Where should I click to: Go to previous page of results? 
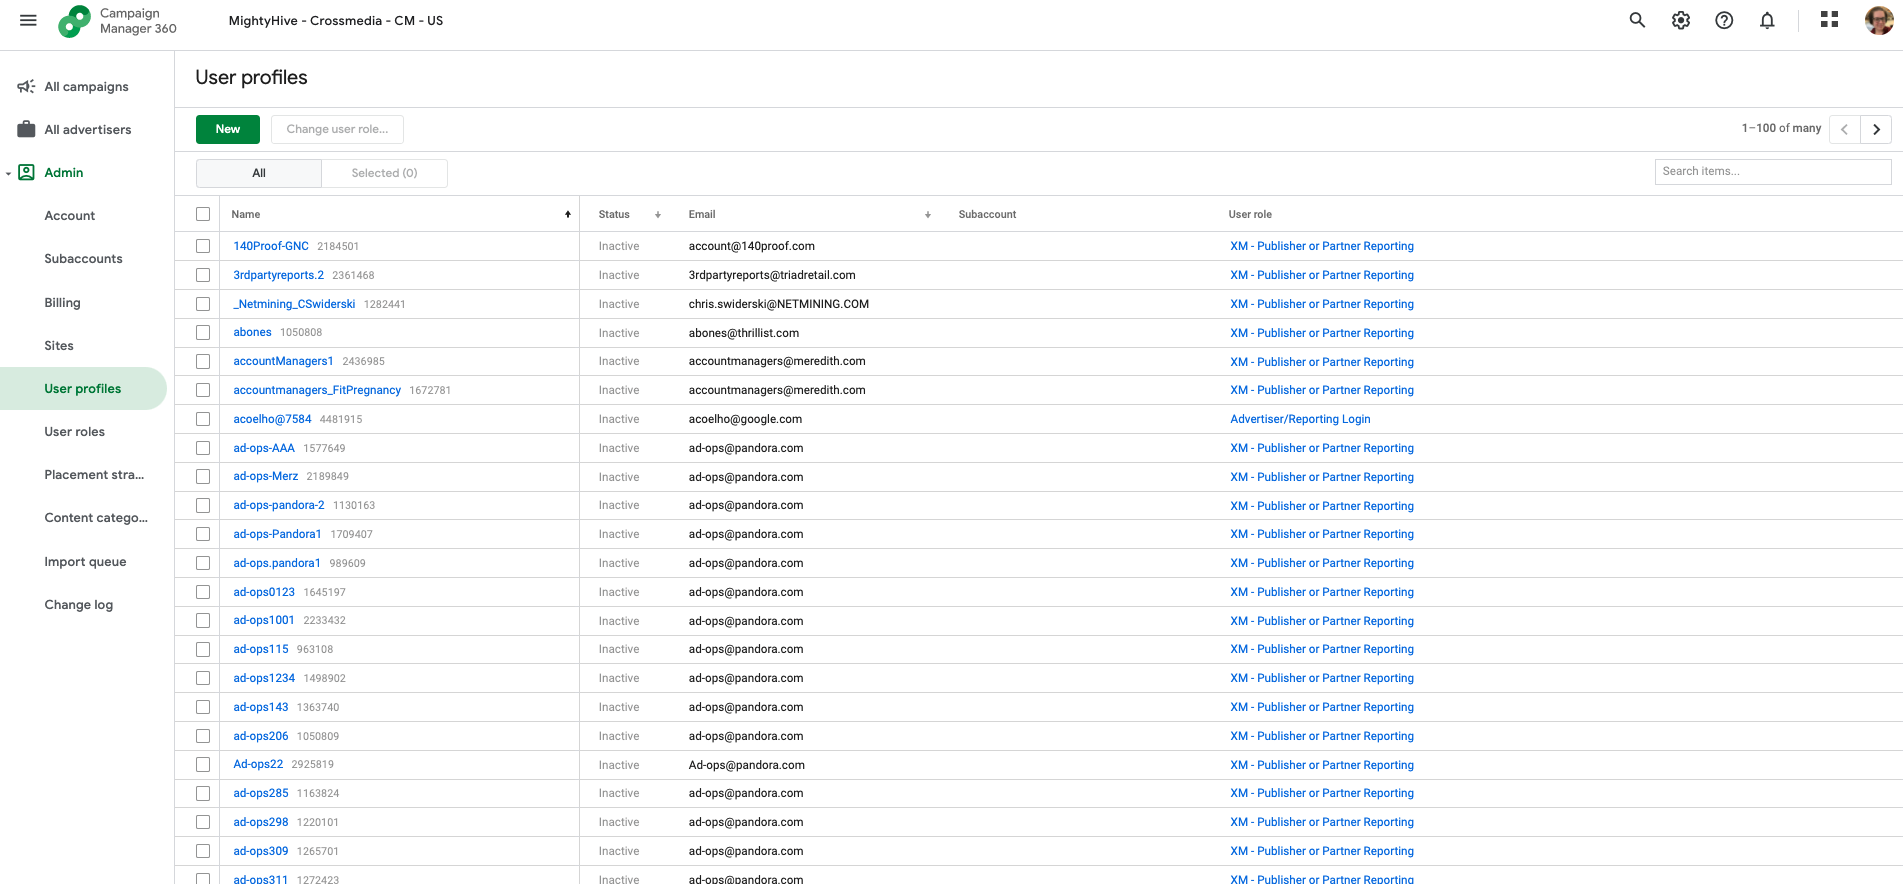1844,129
